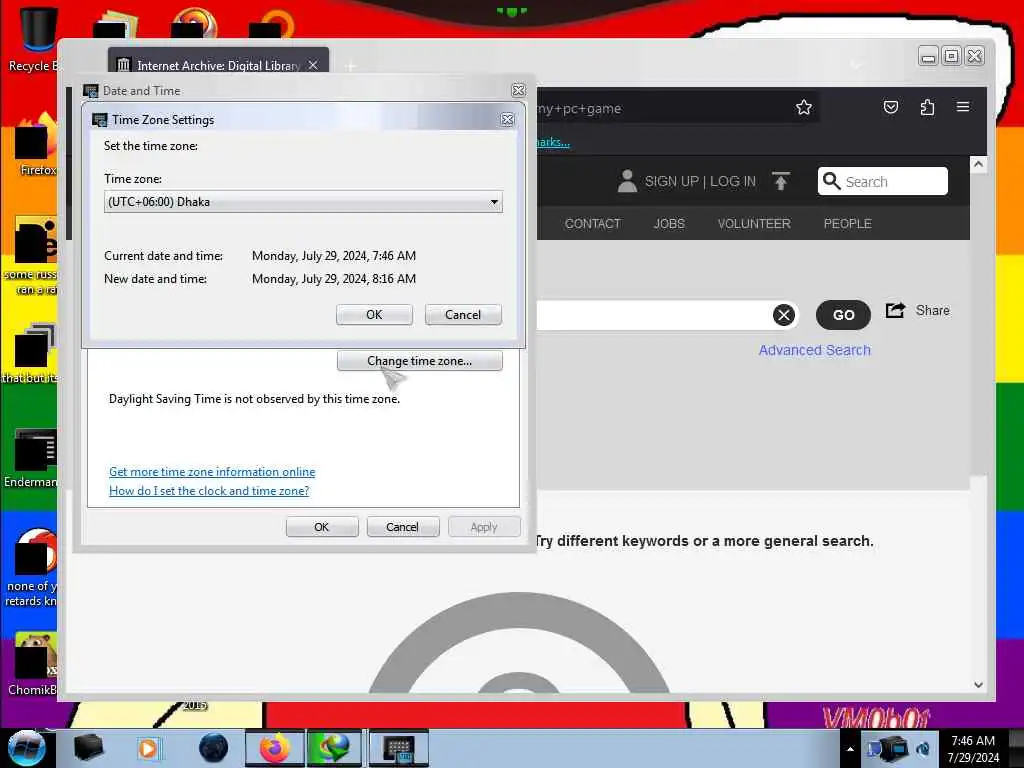Image resolution: width=1024 pixels, height=768 pixels.
Task: Open the Firefox extensions puzzle icon
Action: click(x=927, y=107)
